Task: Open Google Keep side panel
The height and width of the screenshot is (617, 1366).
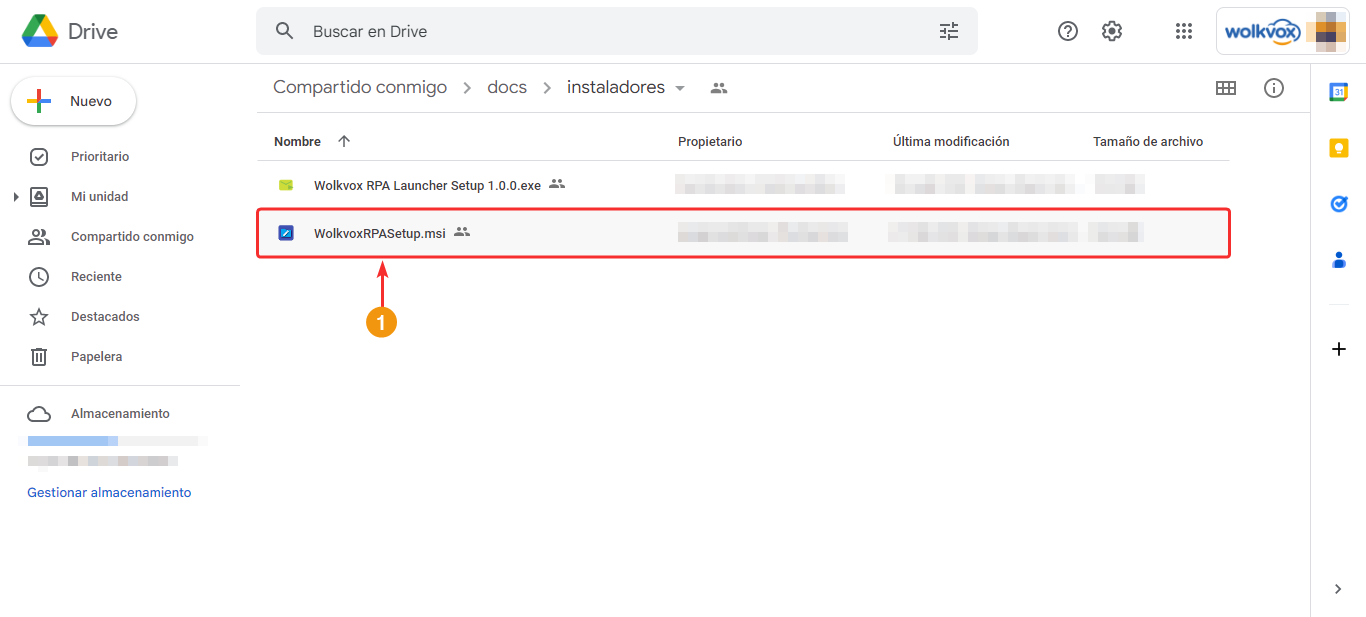Action: [x=1339, y=148]
